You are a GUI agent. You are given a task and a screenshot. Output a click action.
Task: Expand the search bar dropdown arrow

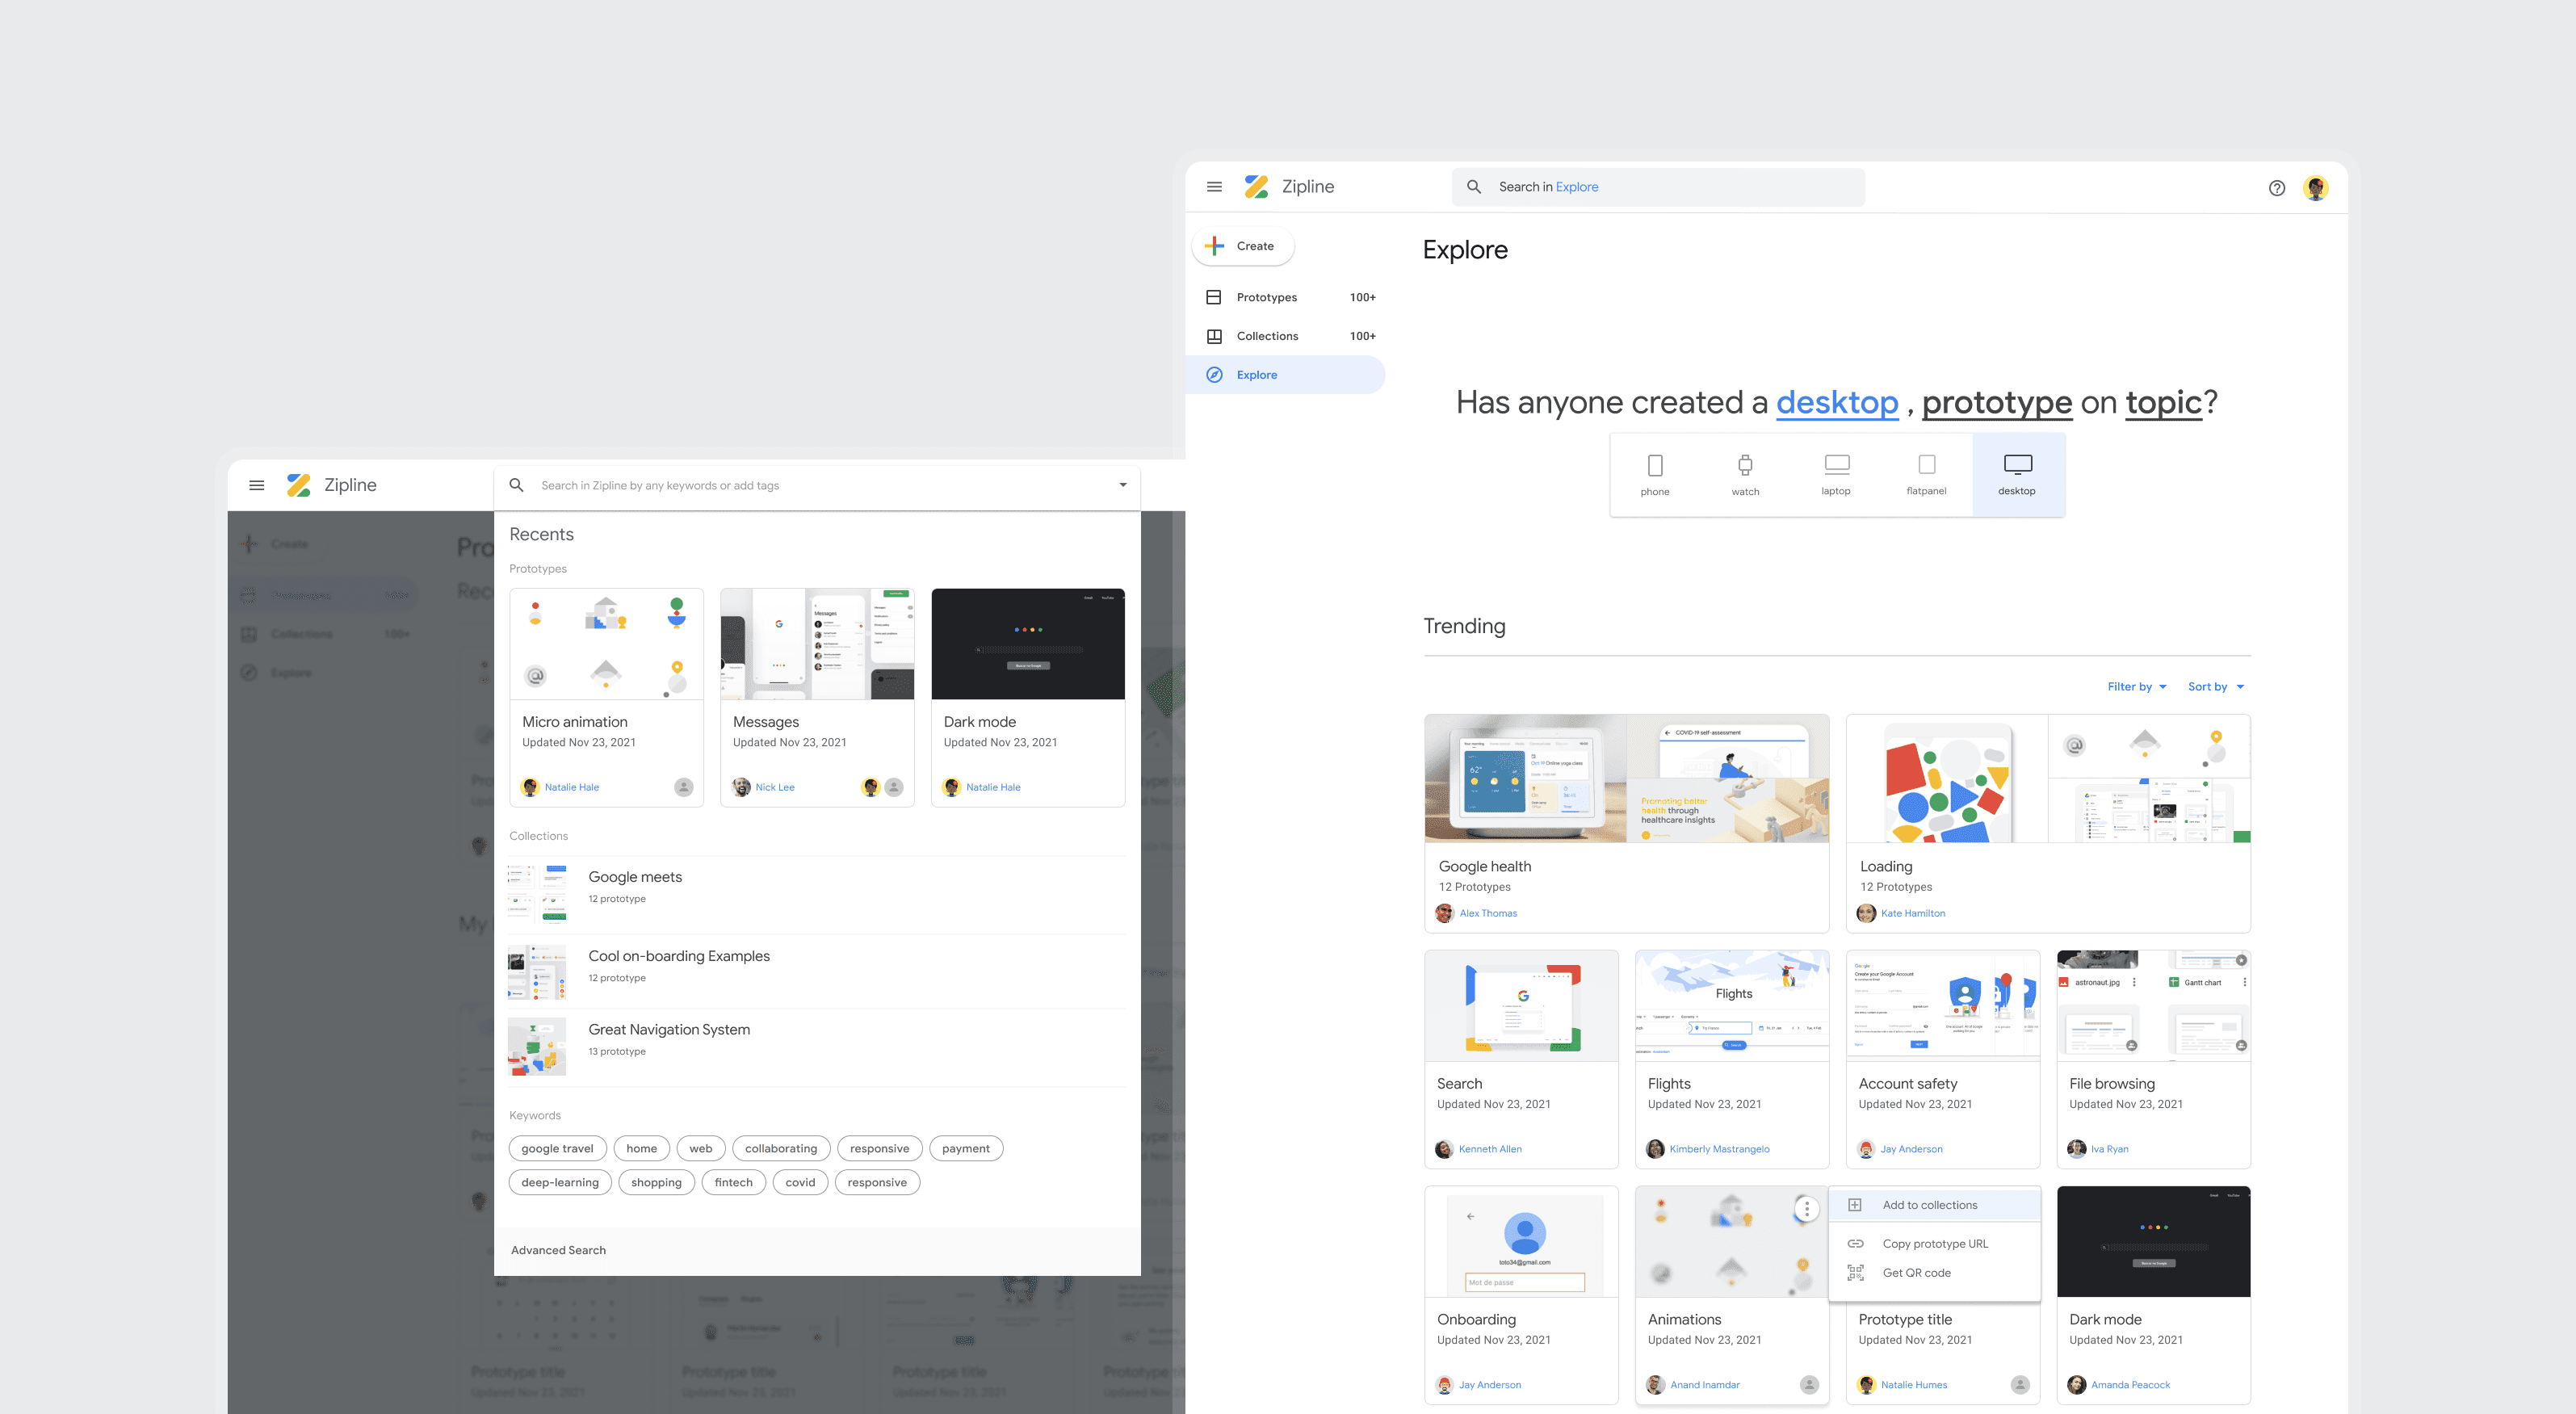click(1122, 485)
